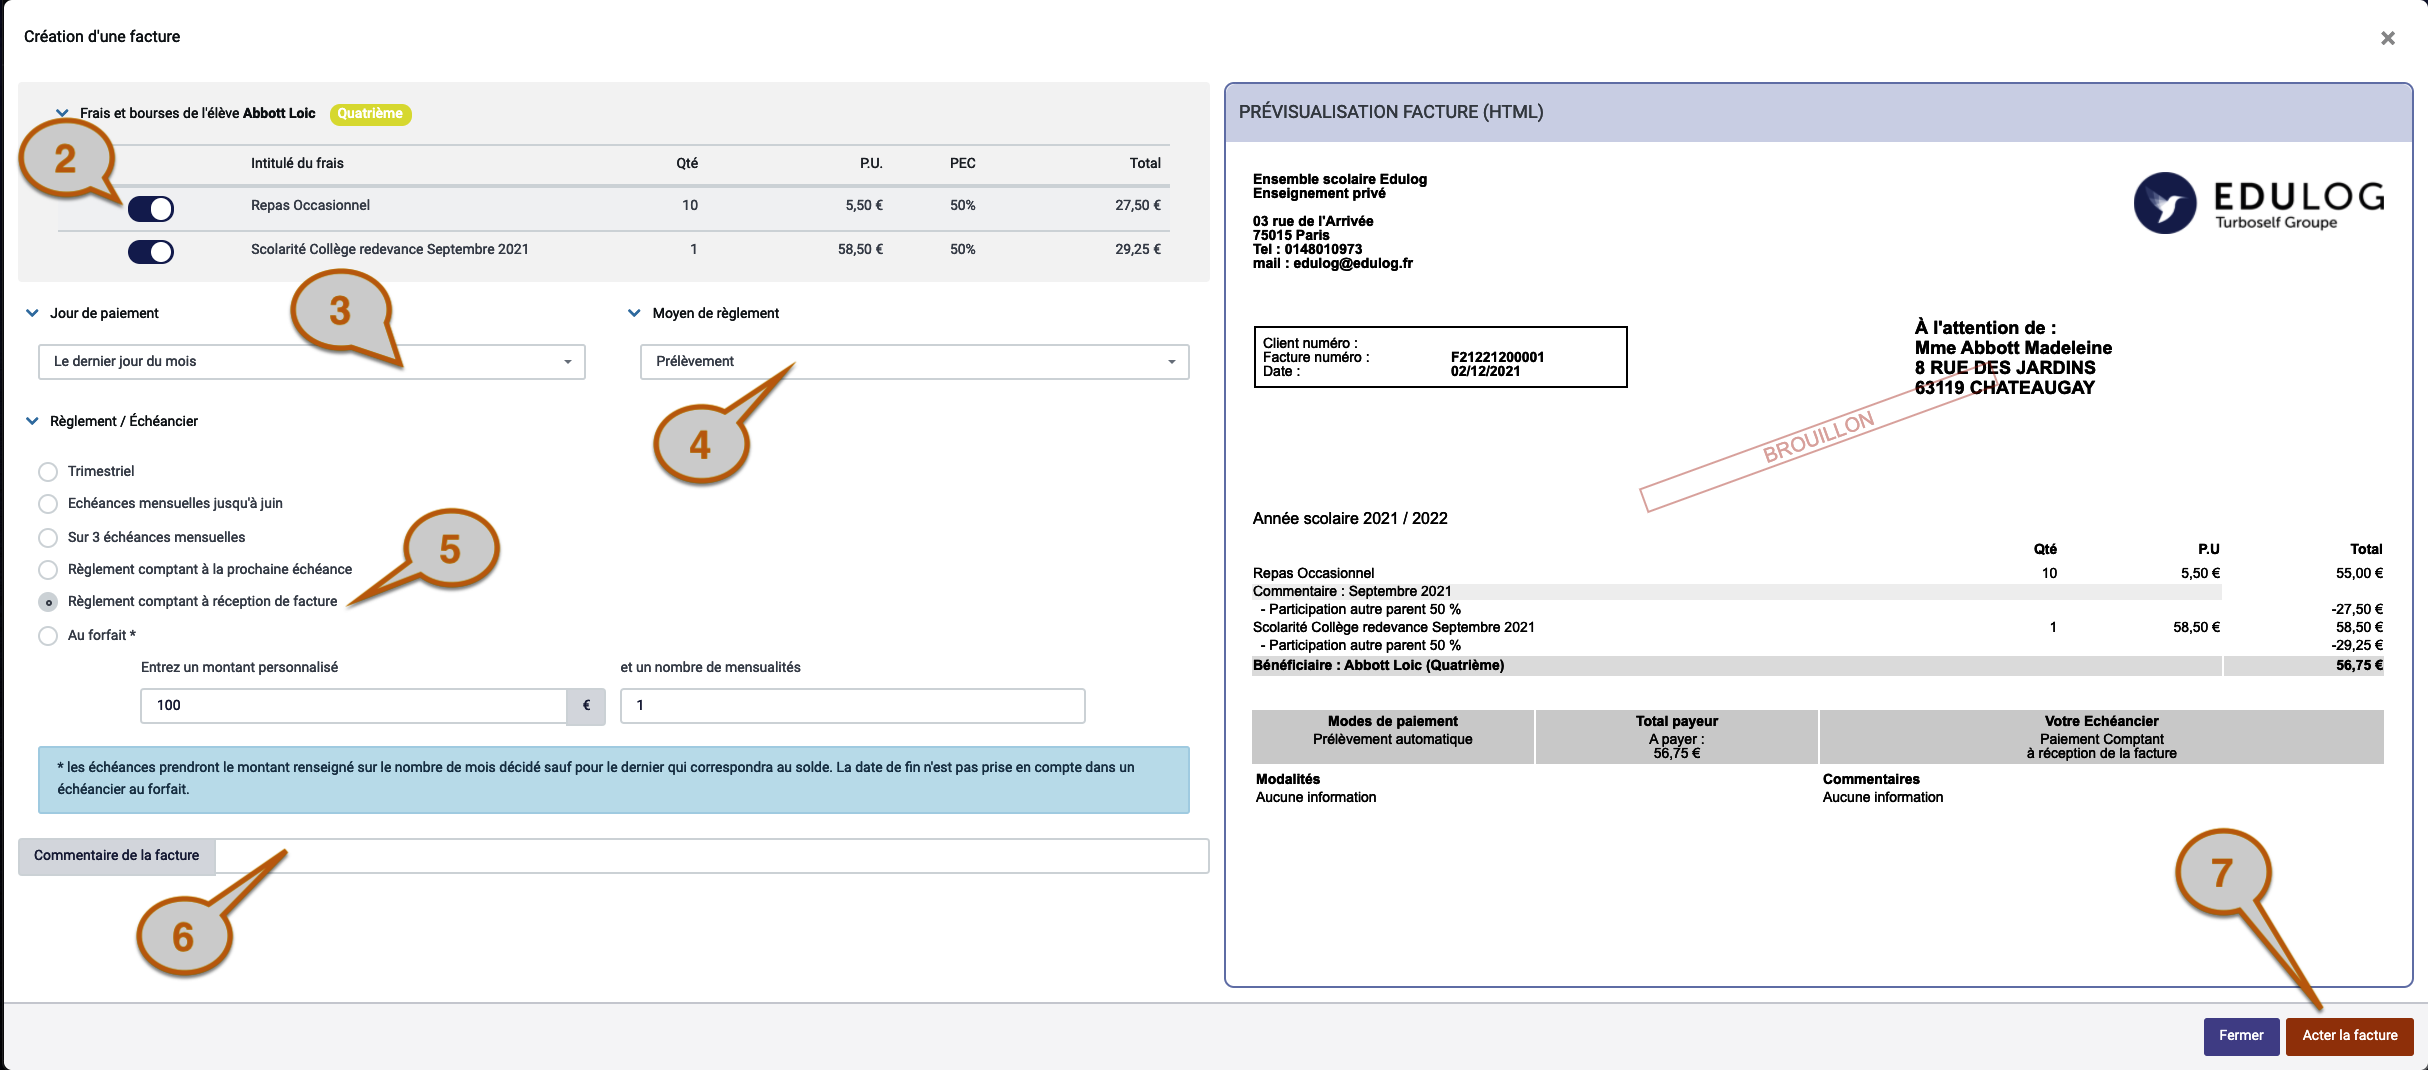This screenshot has width=2428, height=1070.
Task: Collapse the Frais et bourses section
Action: 62,113
